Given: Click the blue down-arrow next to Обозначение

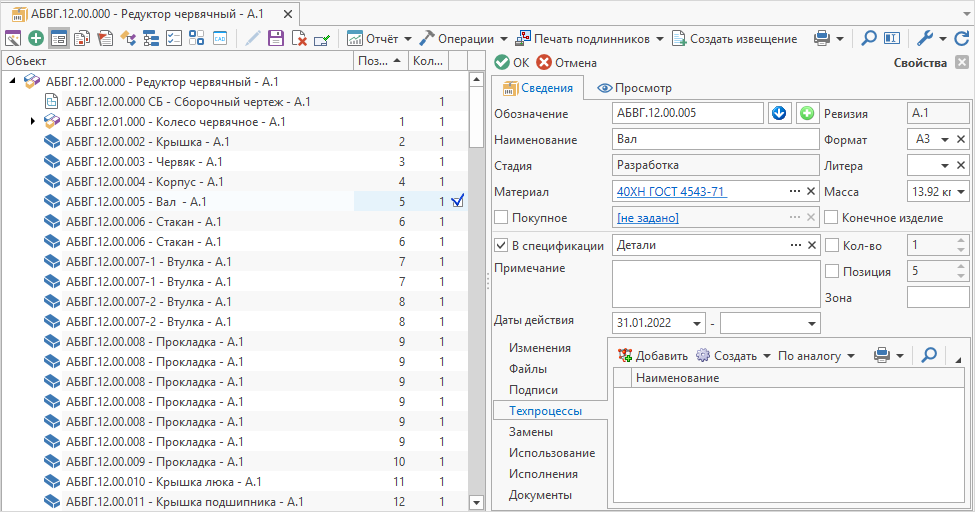Looking at the screenshot, I should pyautogui.click(x=779, y=113).
